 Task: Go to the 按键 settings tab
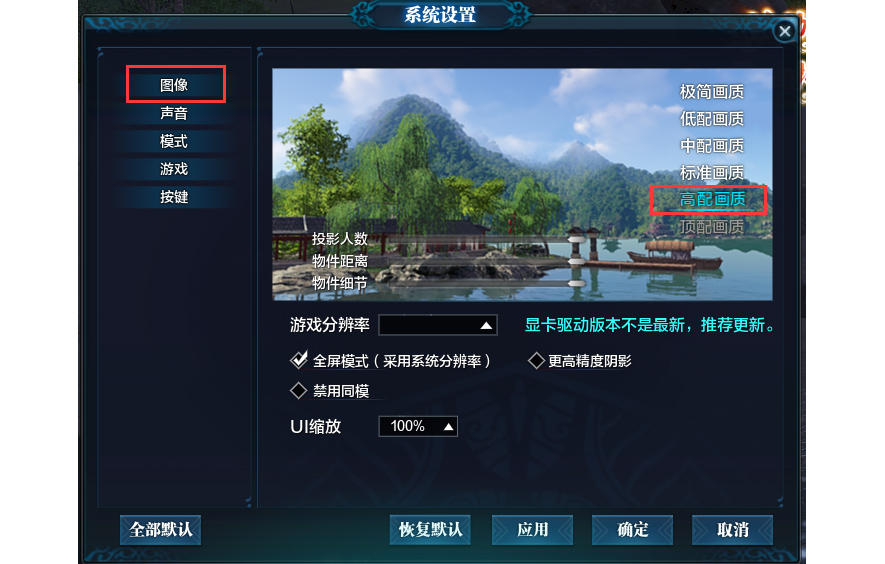(x=174, y=196)
